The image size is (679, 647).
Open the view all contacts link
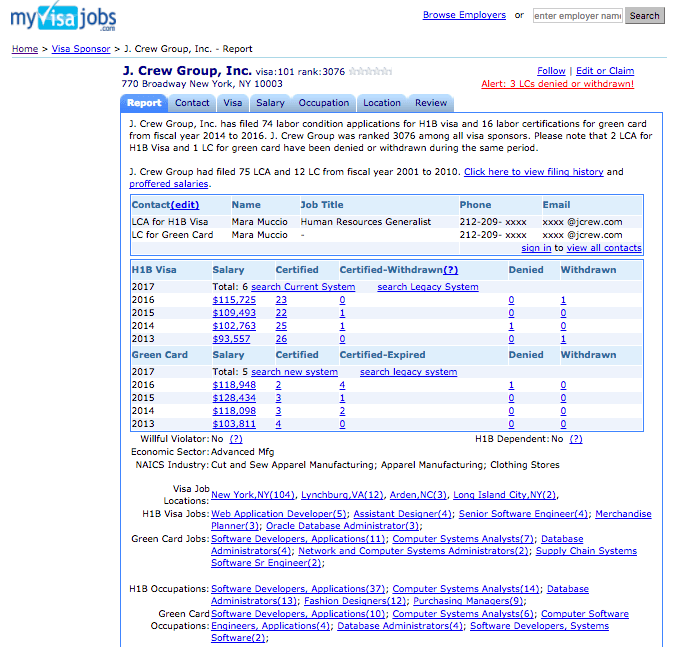click(x=604, y=248)
